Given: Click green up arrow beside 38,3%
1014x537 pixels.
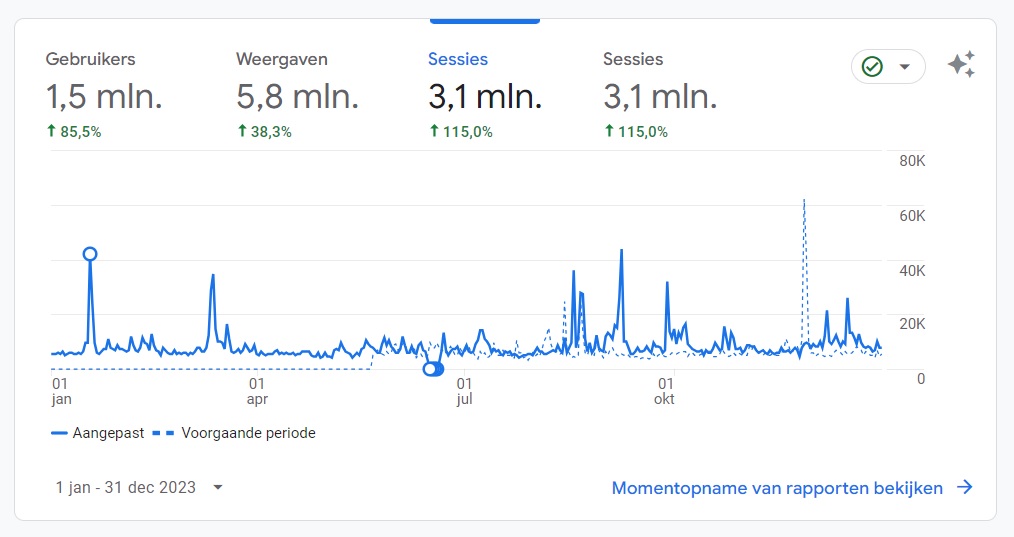Looking at the screenshot, I should click(242, 131).
